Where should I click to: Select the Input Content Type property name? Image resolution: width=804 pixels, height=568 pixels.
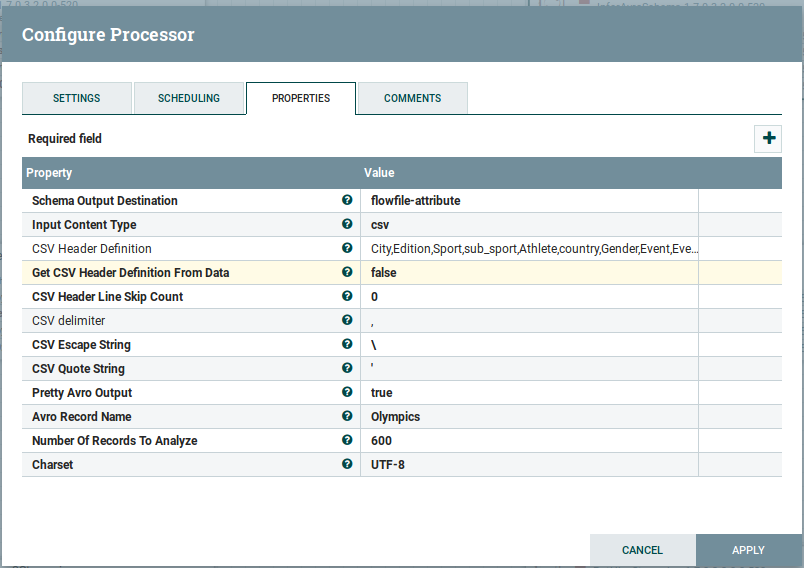84,225
